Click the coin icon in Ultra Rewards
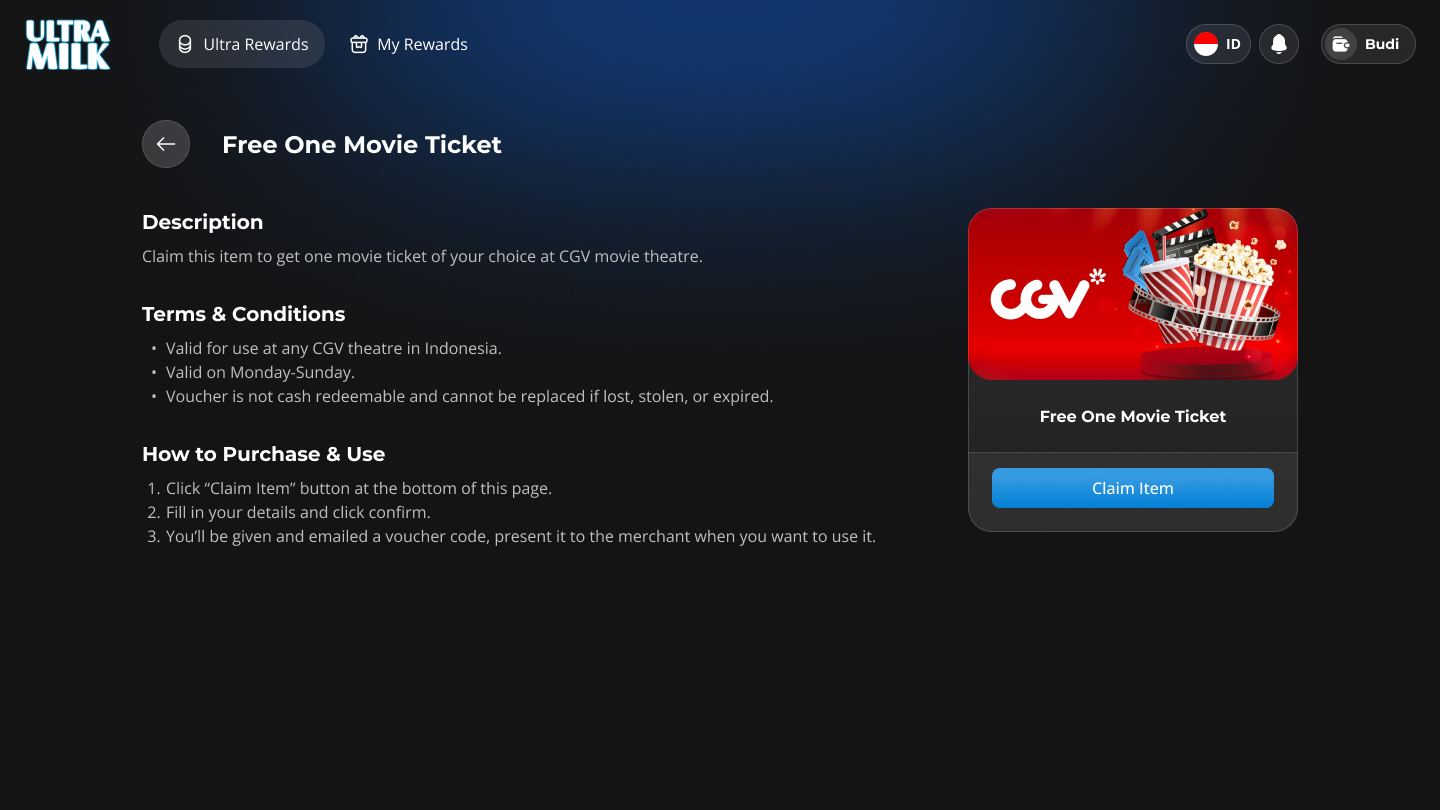The image size is (1440, 810). [x=185, y=44]
